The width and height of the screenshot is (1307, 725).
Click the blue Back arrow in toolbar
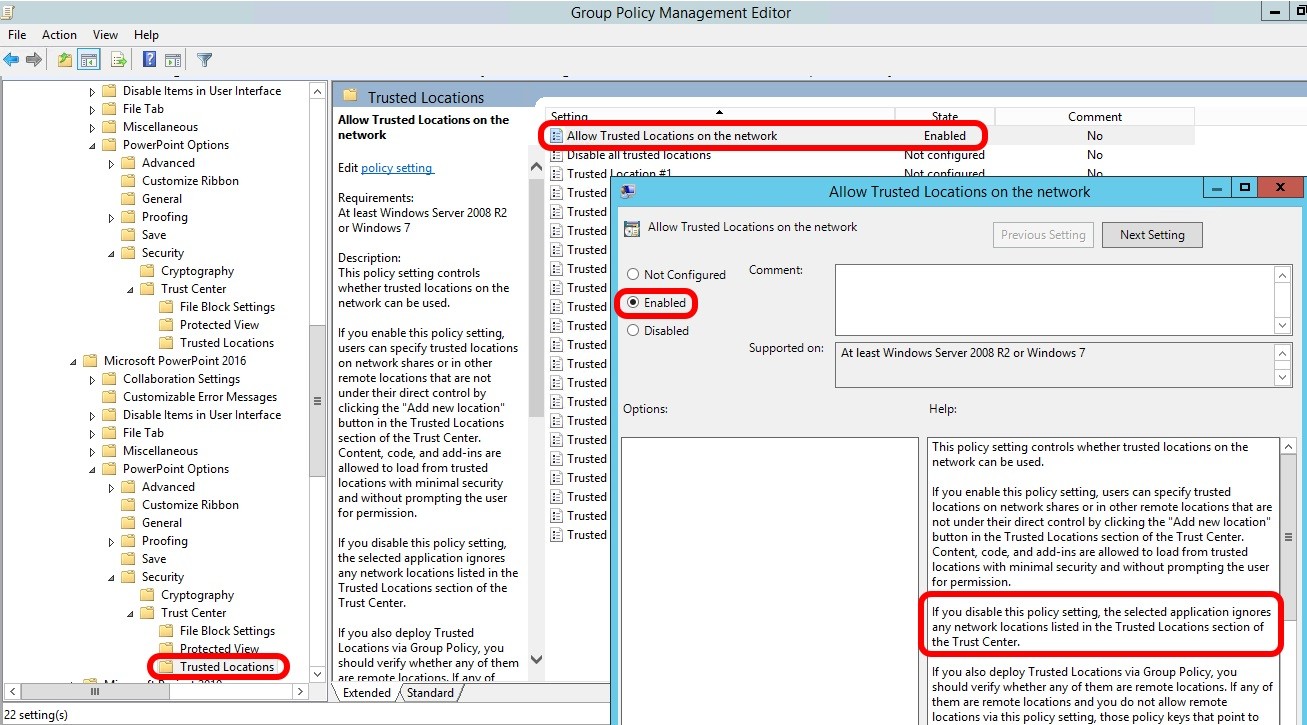[x=12, y=60]
